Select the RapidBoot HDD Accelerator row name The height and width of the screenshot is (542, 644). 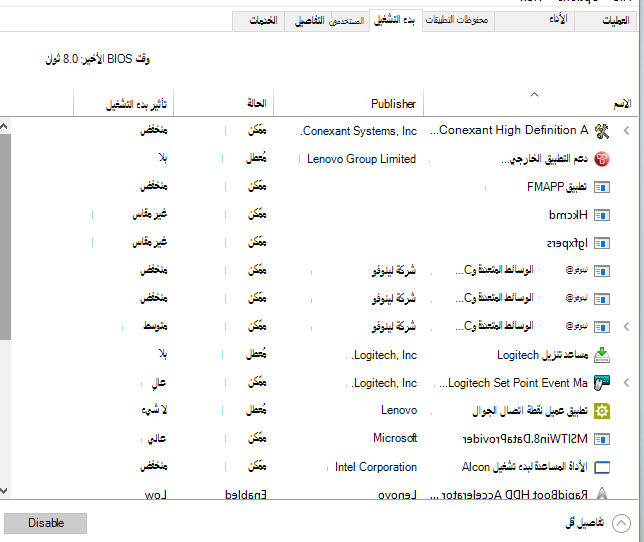509,494
